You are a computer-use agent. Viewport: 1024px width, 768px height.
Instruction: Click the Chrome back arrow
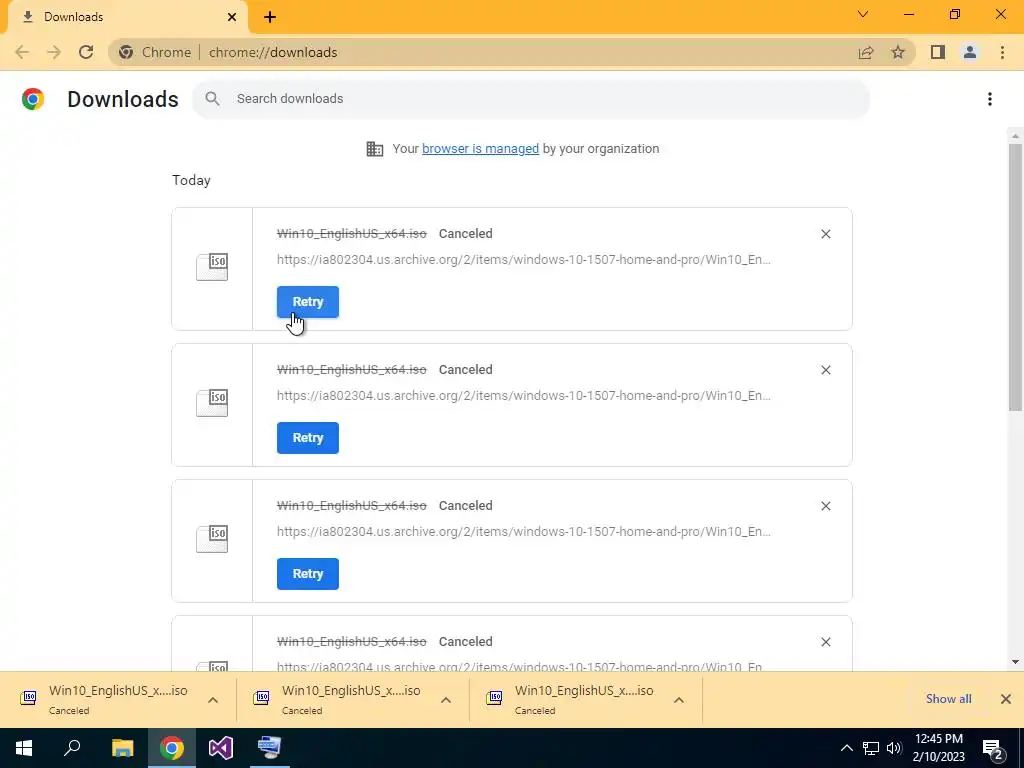[x=22, y=52]
